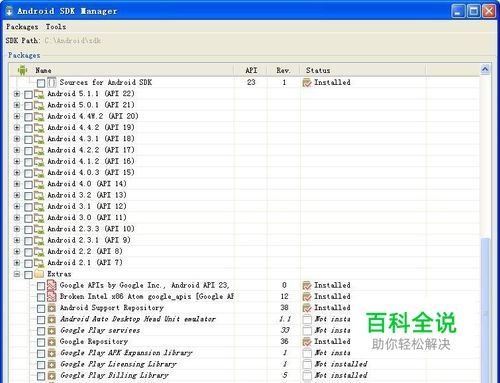
Task: Click the API column header
Action: [x=251, y=70]
